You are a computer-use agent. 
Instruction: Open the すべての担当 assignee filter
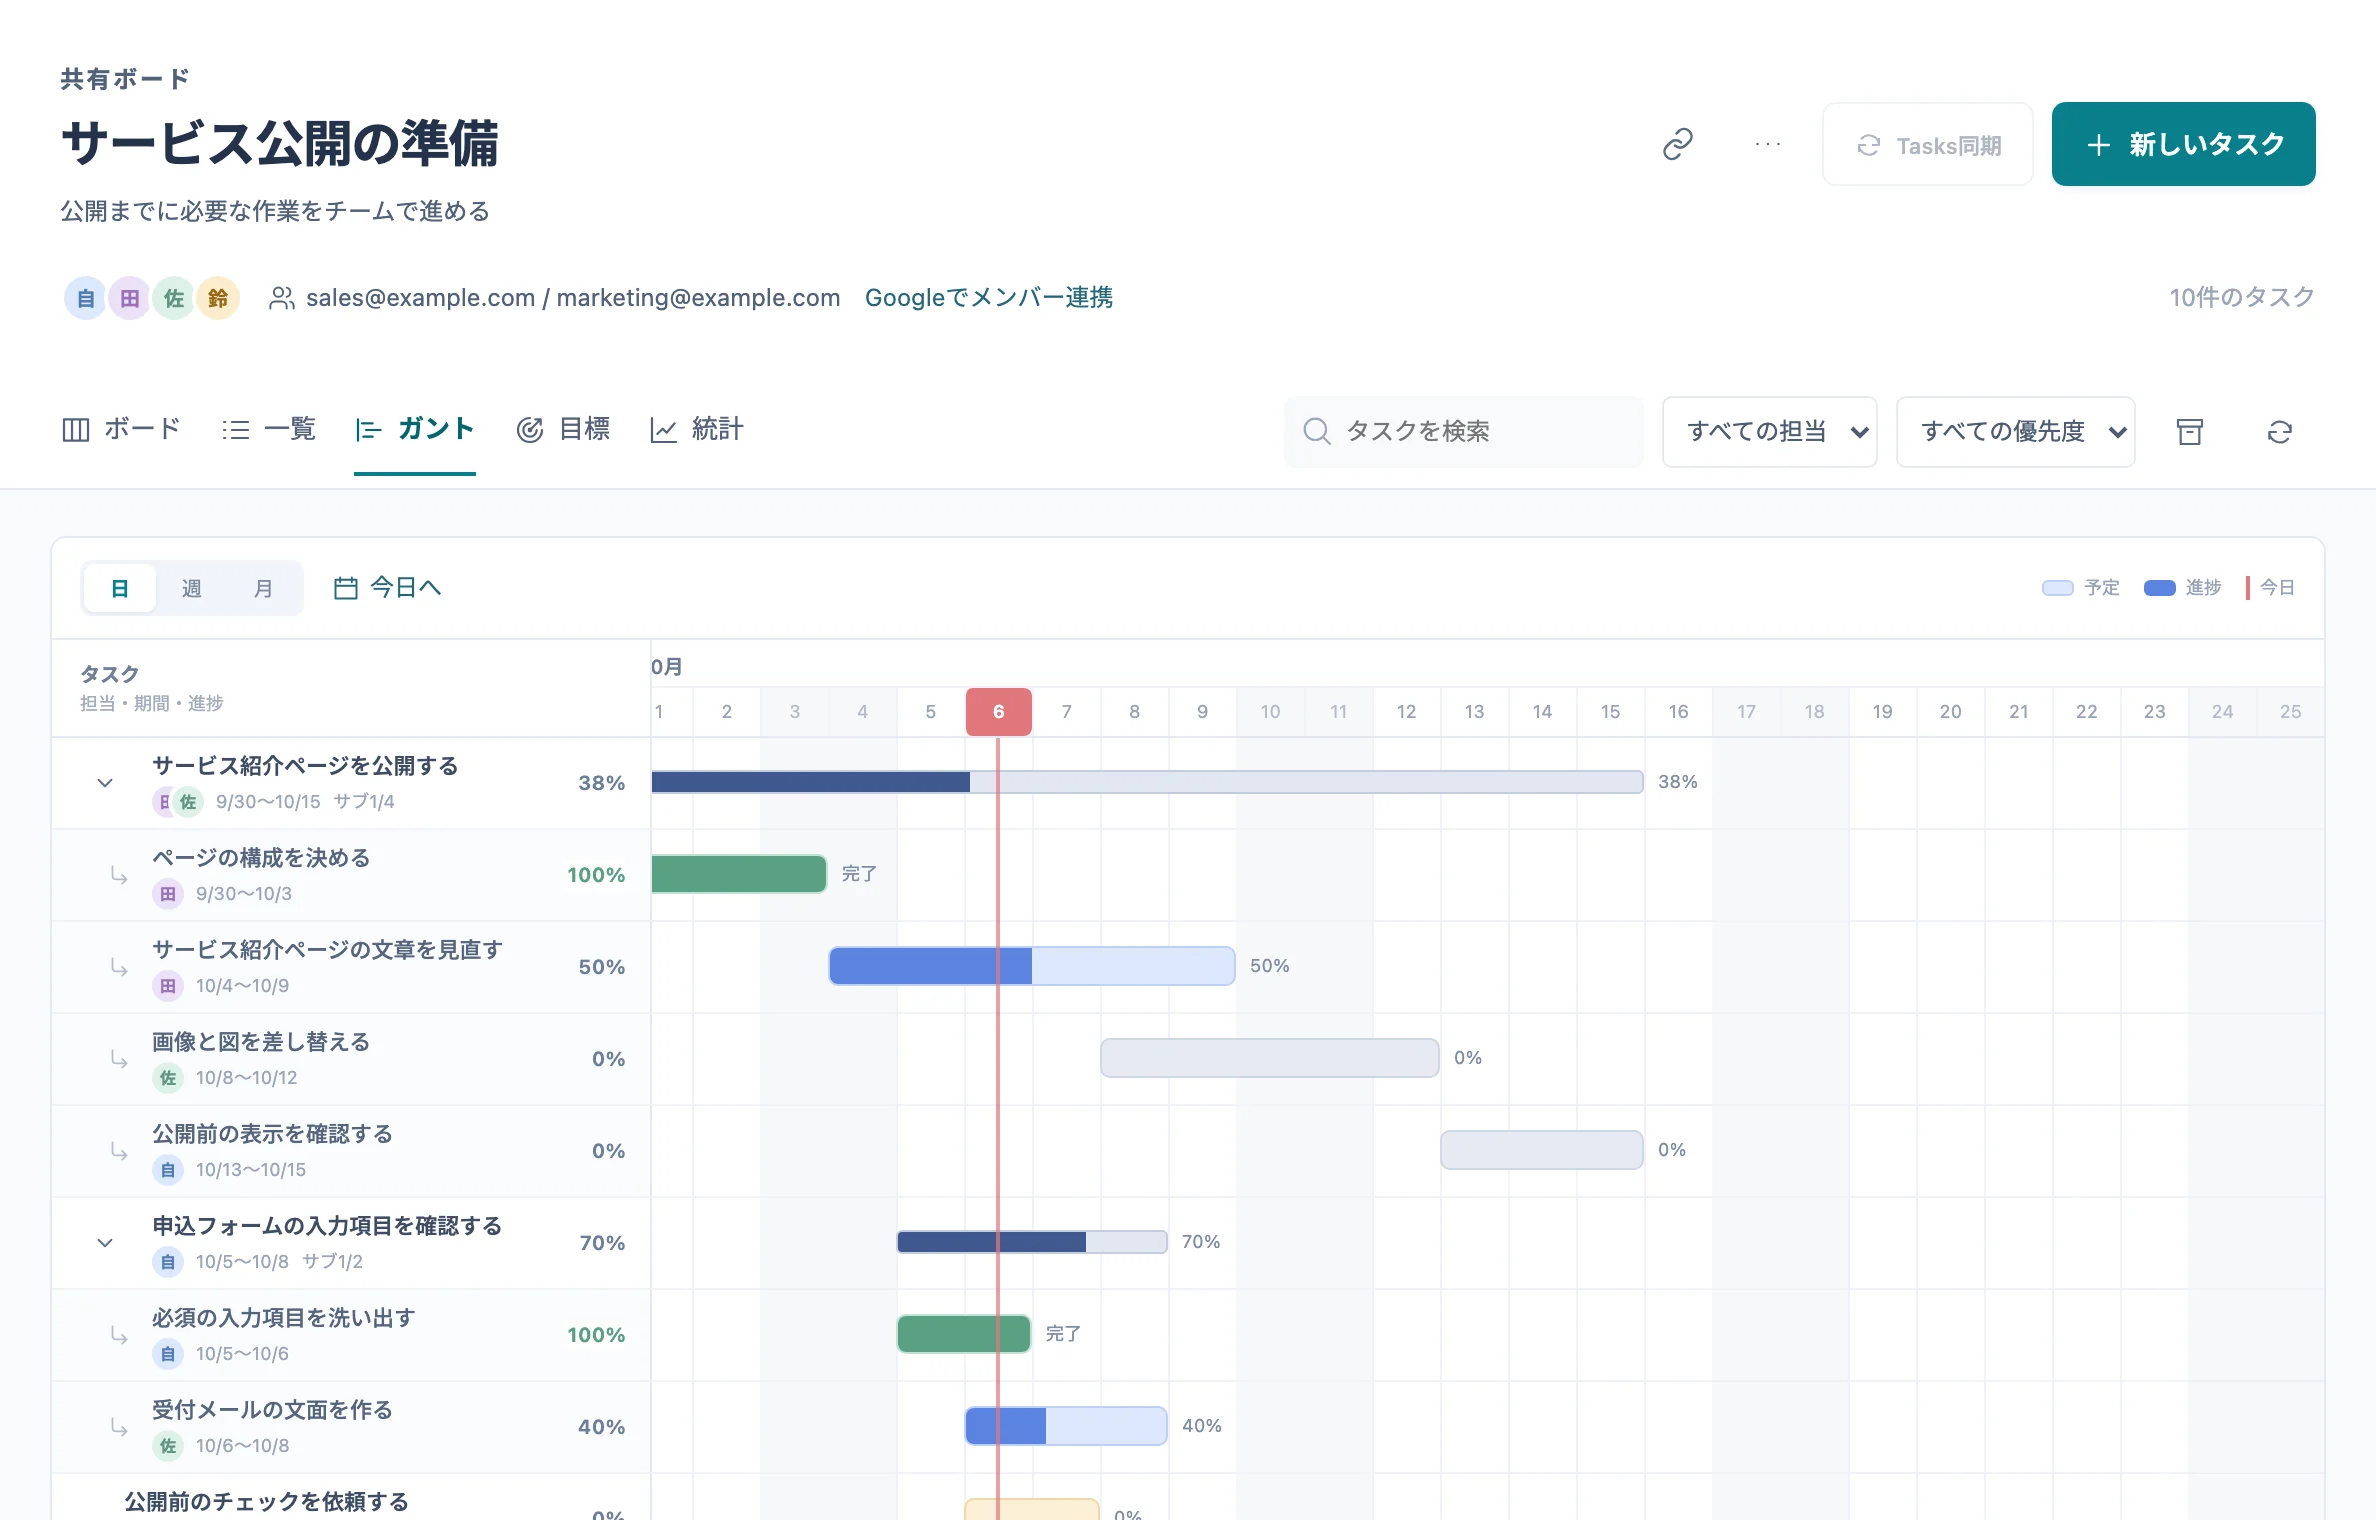point(1769,431)
